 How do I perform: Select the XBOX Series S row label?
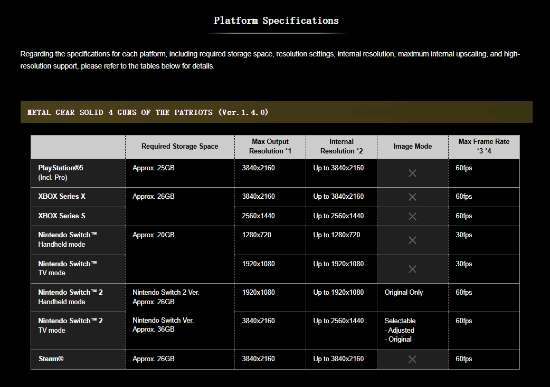coord(62,216)
